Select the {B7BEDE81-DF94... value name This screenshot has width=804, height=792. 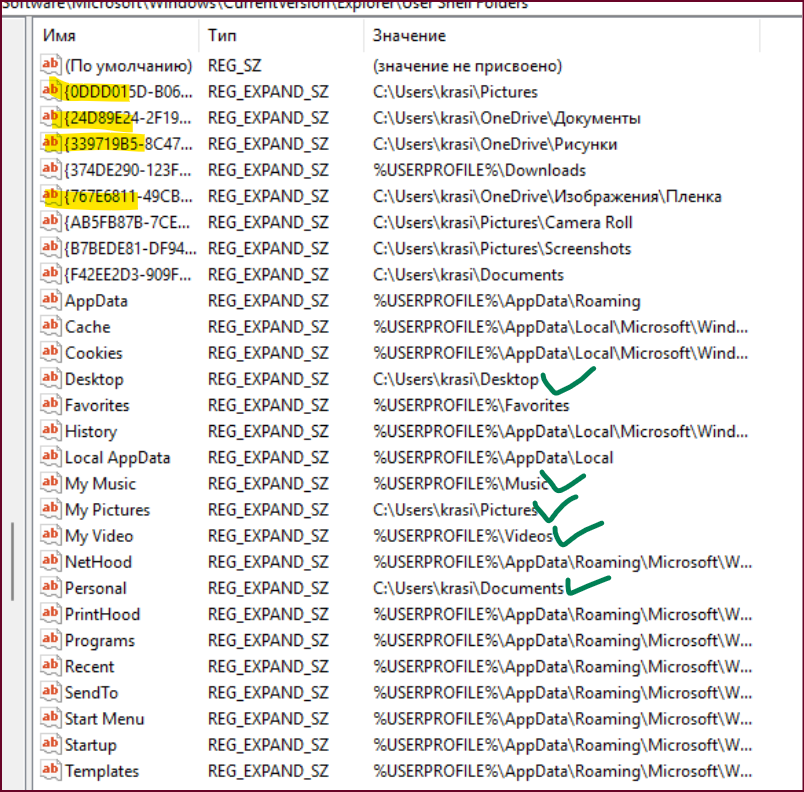130,249
